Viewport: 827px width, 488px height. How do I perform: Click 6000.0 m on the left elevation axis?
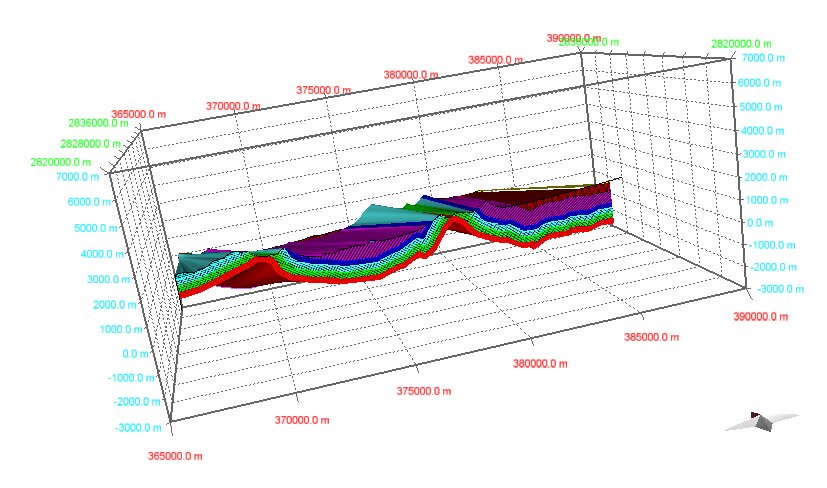[89, 202]
